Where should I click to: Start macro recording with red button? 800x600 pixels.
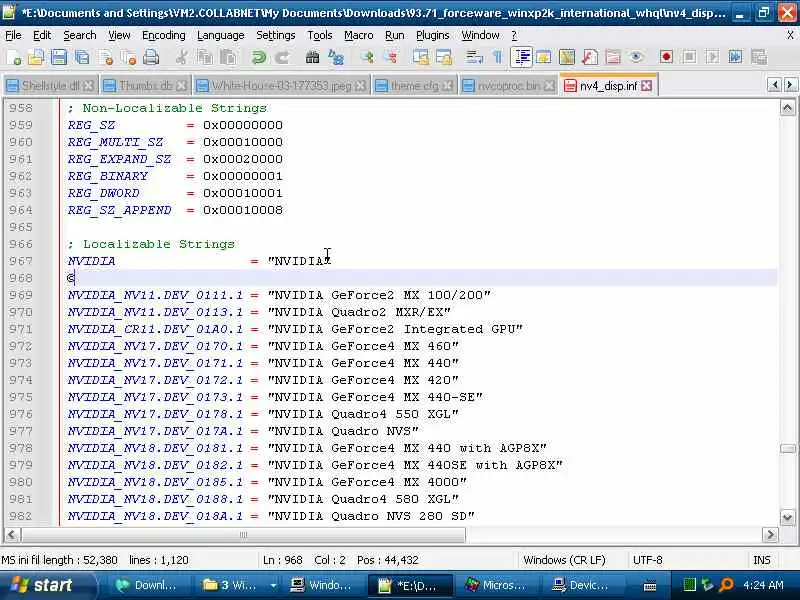coord(666,57)
